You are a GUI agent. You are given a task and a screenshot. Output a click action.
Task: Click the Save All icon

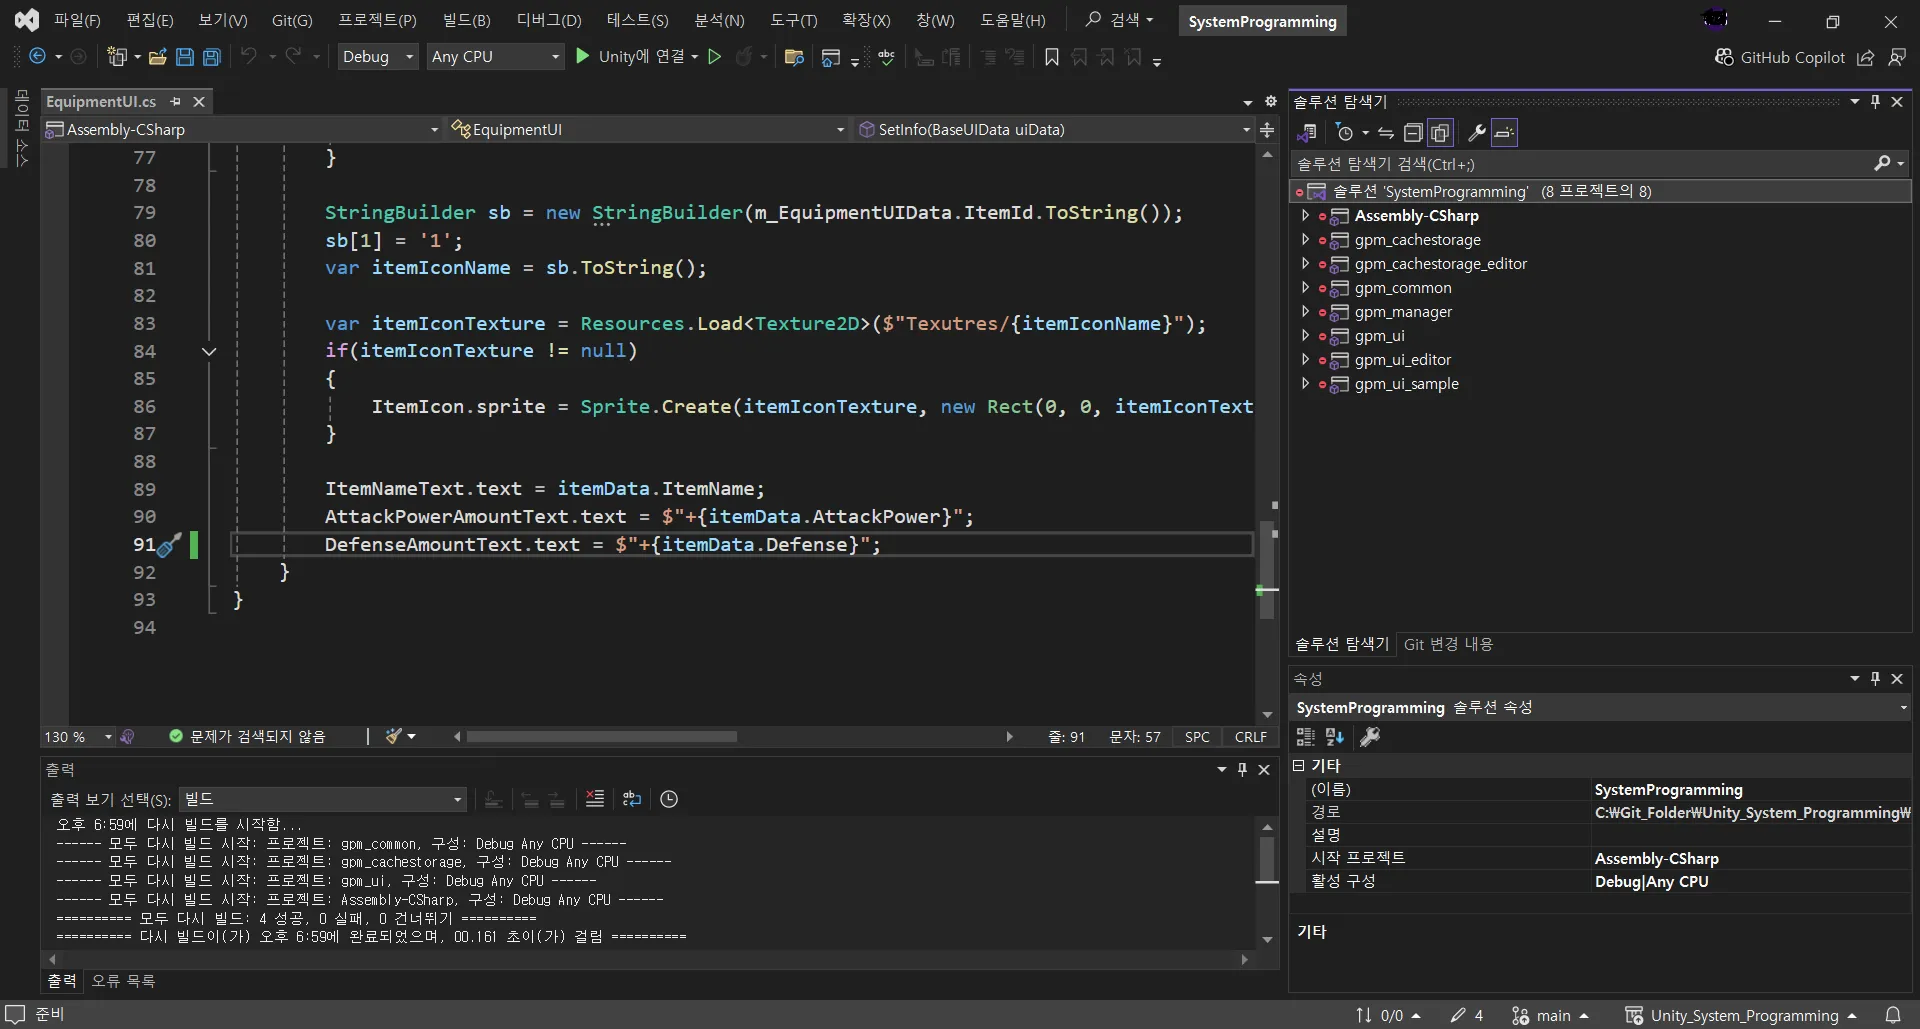212,57
